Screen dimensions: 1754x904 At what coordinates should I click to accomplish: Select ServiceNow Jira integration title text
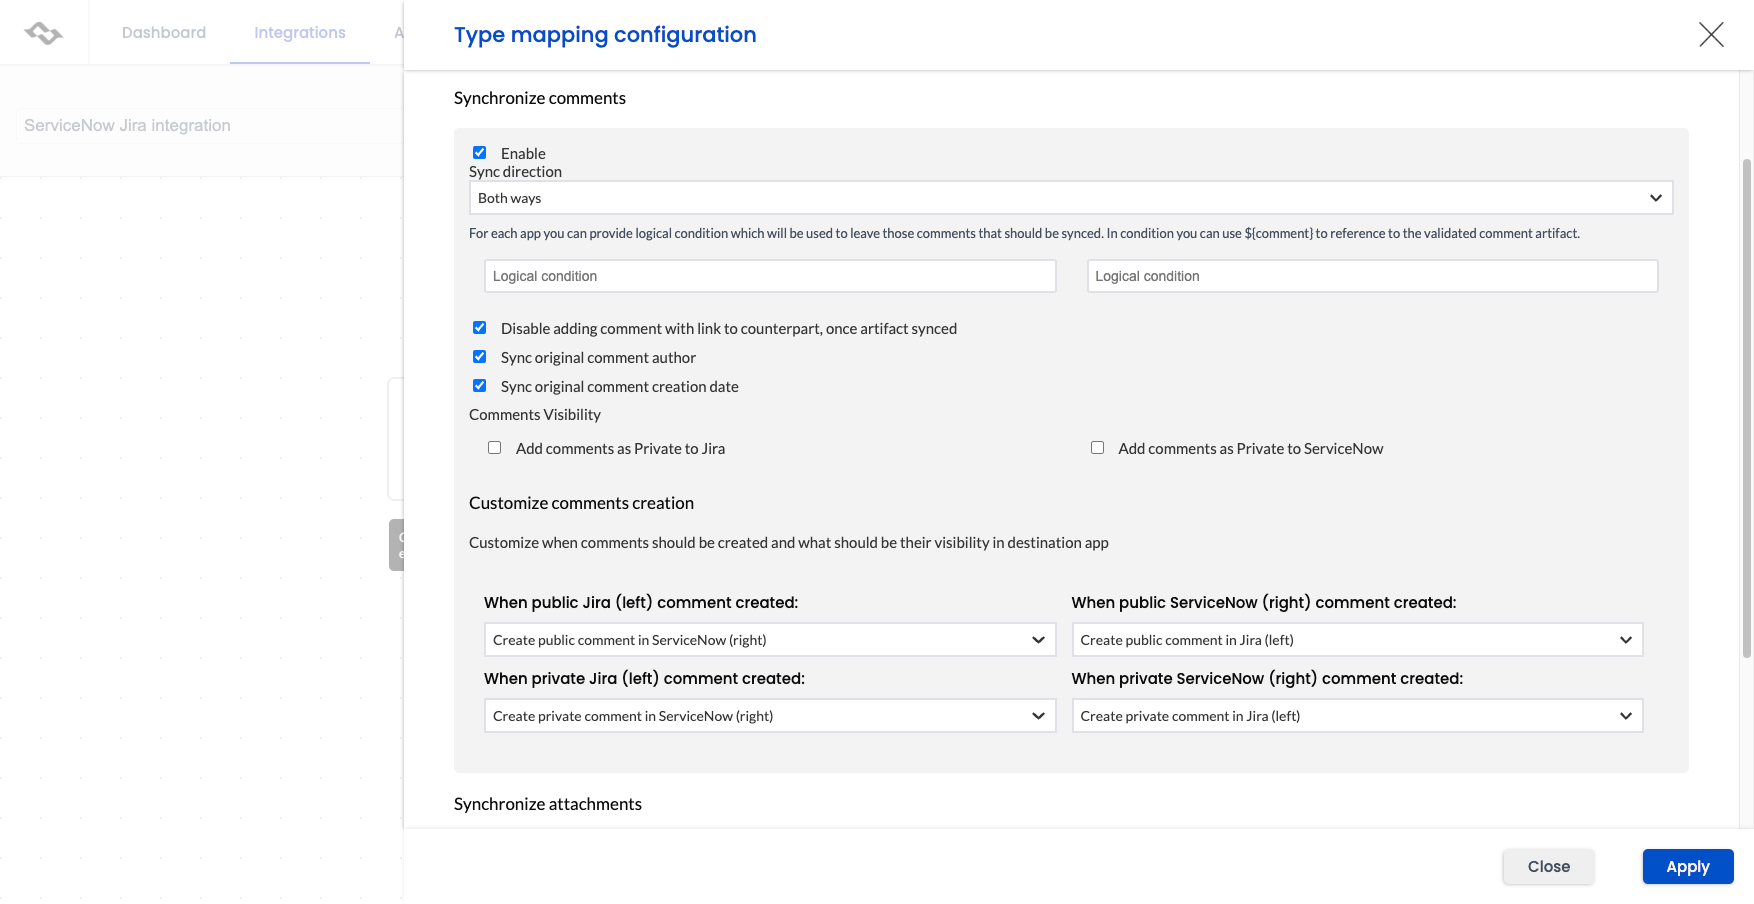[127, 125]
